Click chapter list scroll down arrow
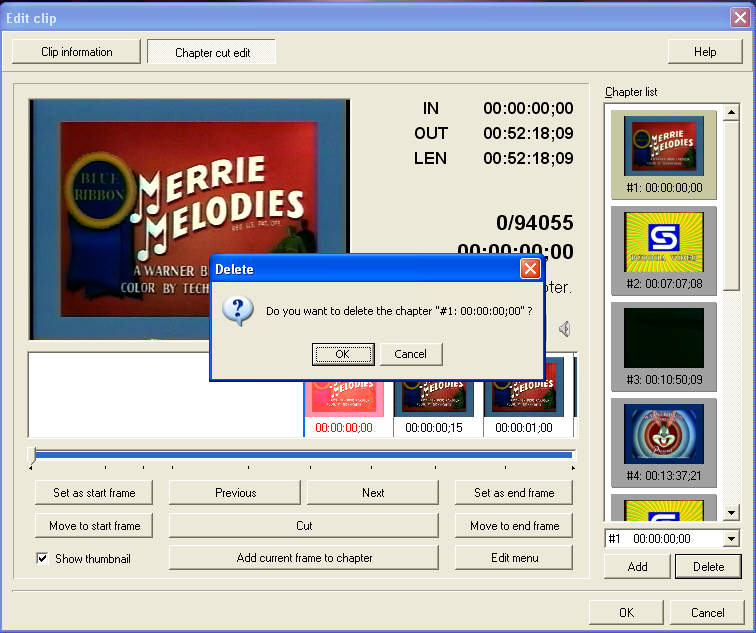The image size is (756, 633). [731, 512]
